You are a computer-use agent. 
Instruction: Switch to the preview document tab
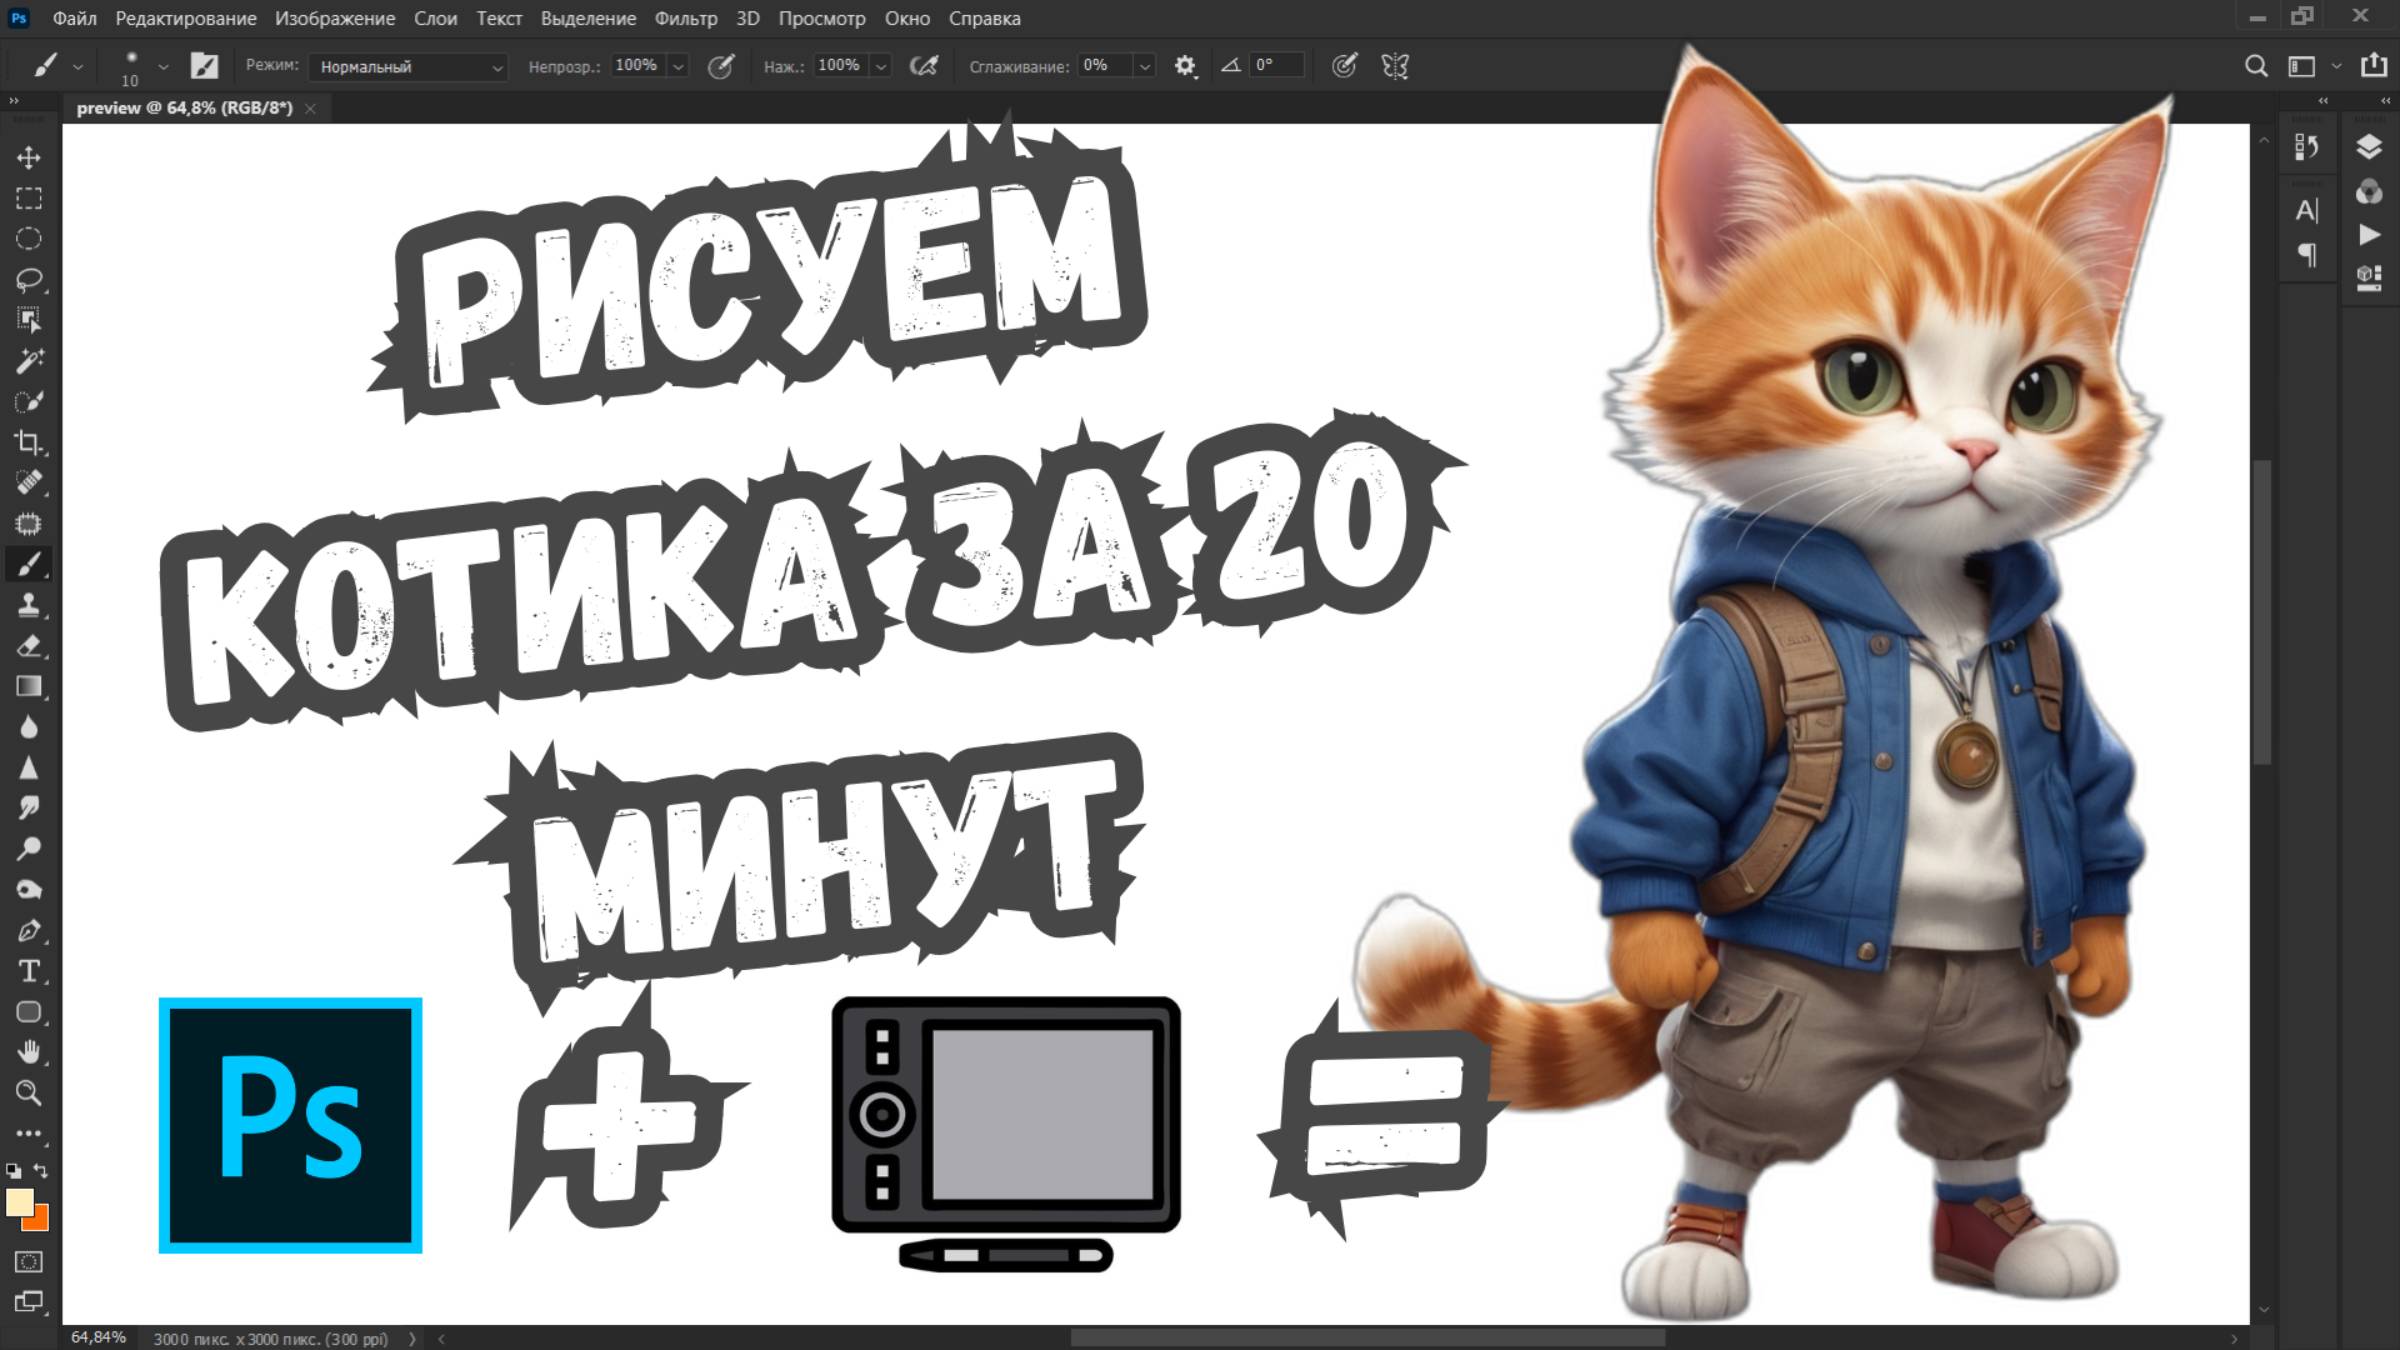coord(185,107)
